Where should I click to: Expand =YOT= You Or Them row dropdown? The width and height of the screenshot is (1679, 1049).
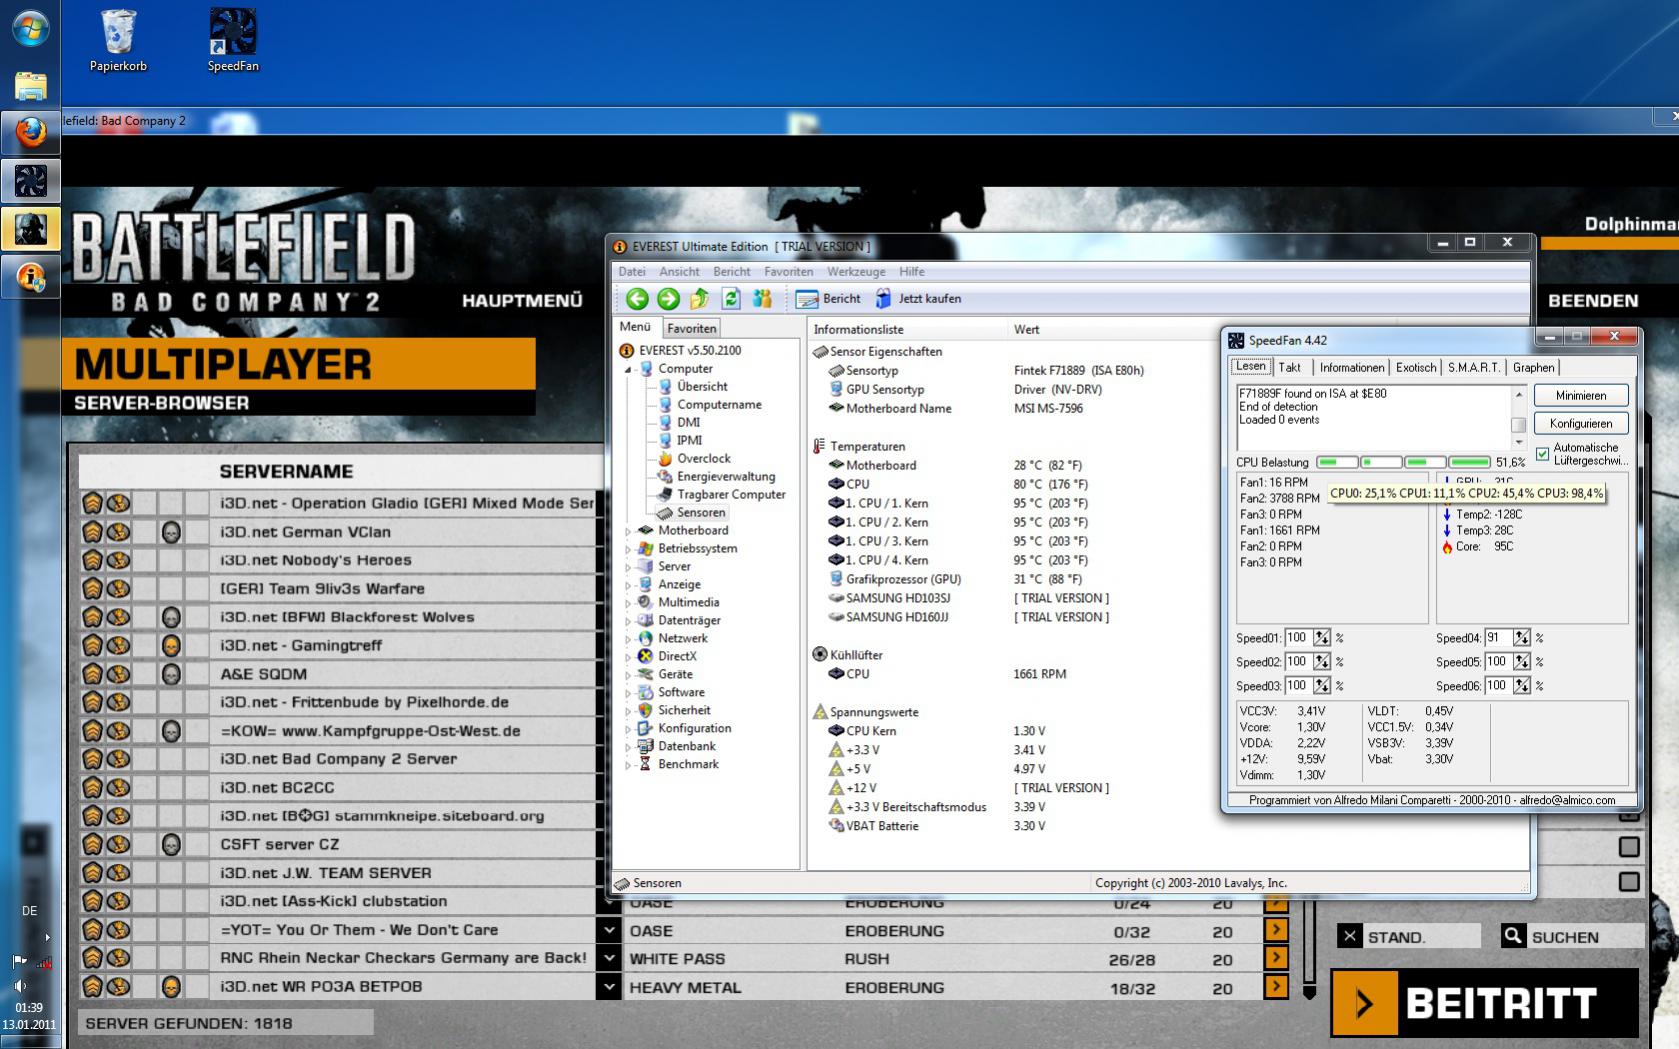point(609,930)
